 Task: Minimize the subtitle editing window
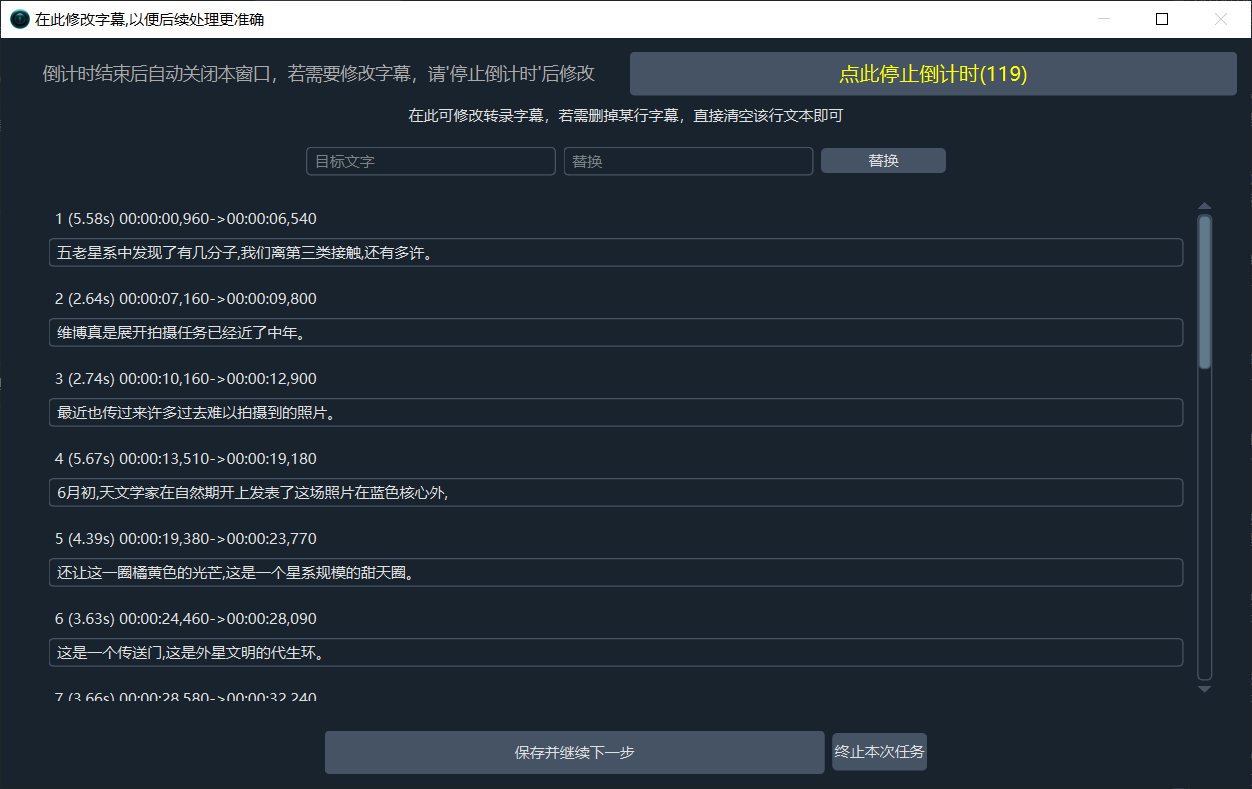(1104, 19)
